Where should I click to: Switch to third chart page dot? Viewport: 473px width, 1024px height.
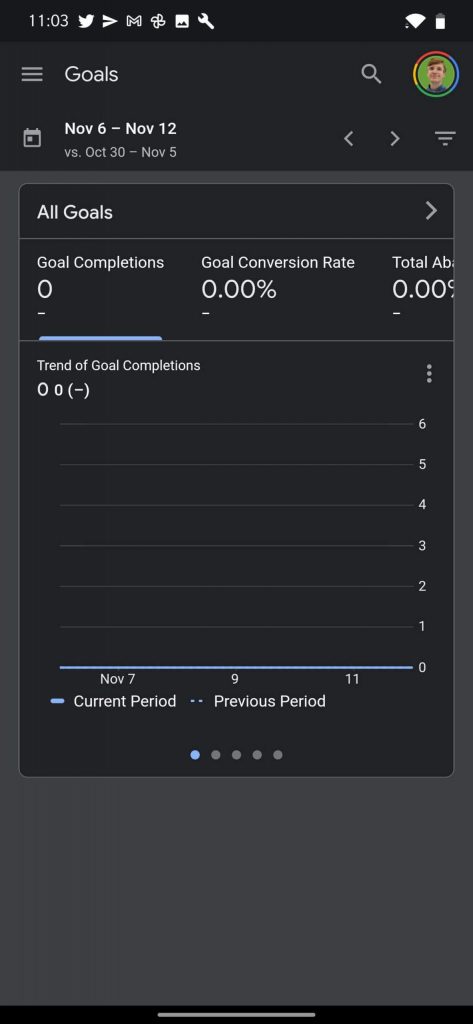click(x=236, y=755)
